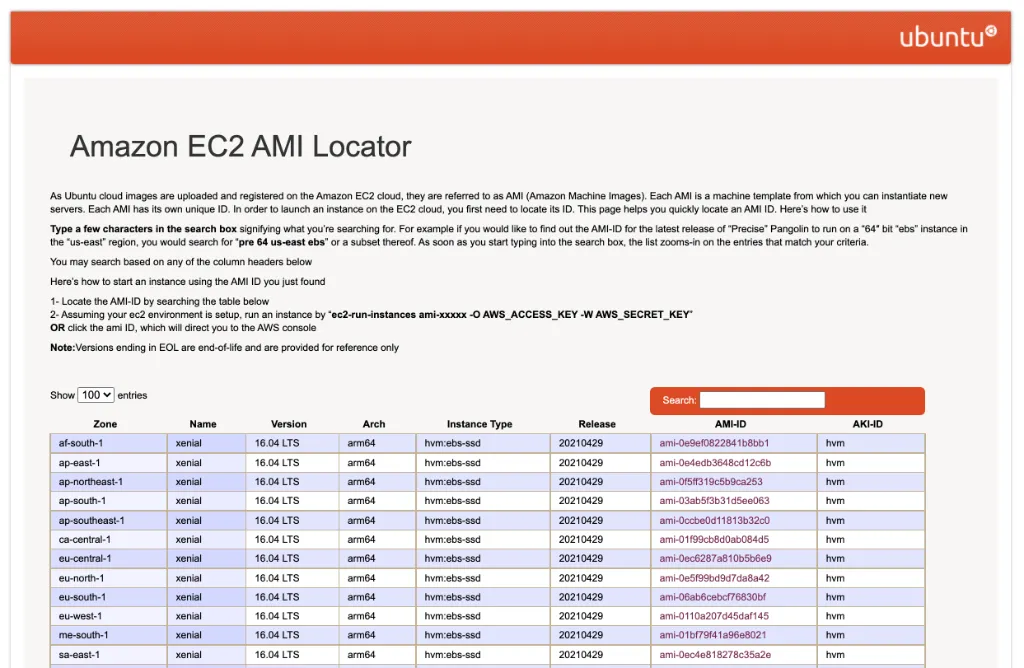Viewport: 1024px width, 668px height.
Task: Open AMI ami-01bf79f41a96e8021 for me-south-1
Action: 715,635
